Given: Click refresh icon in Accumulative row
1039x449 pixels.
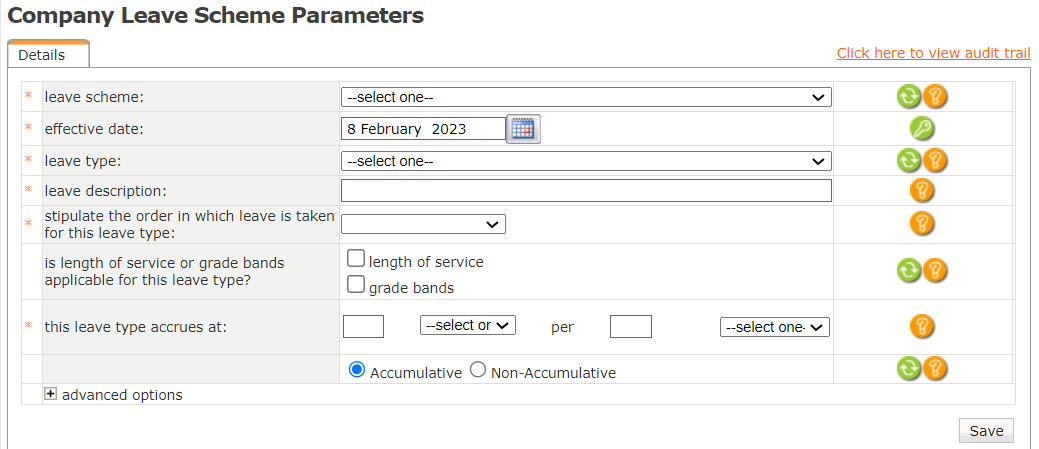Looking at the screenshot, I should (x=908, y=368).
